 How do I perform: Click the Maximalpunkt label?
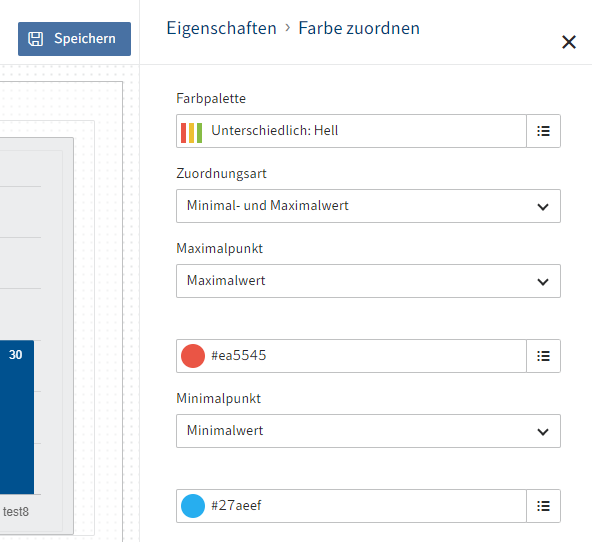(219, 248)
